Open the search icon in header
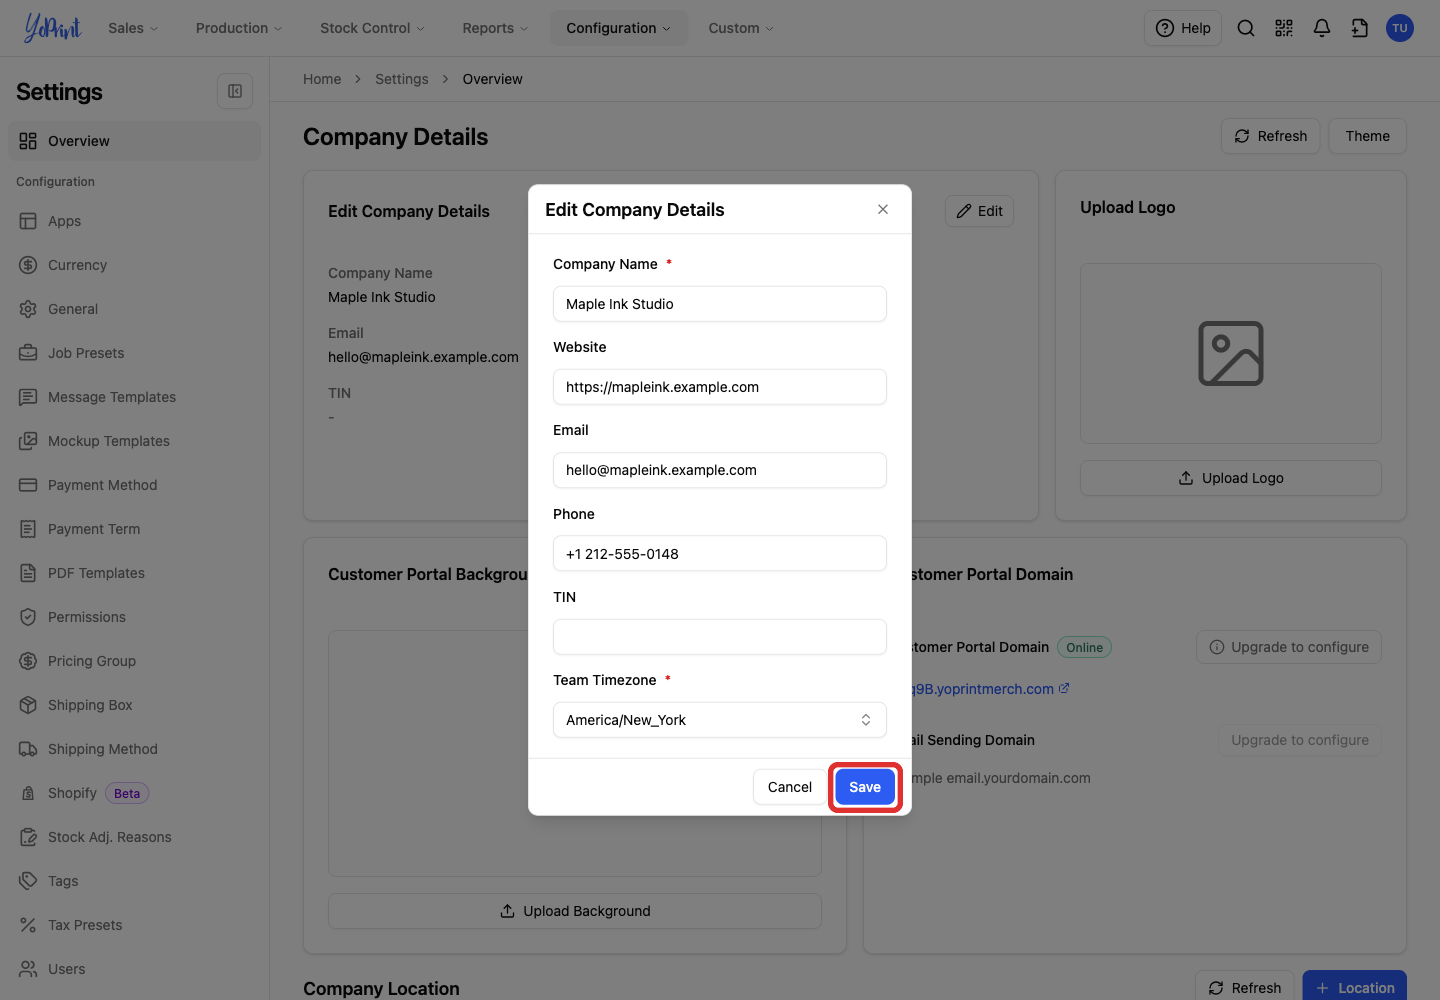The image size is (1440, 1000). pyautogui.click(x=1246, y=28)
